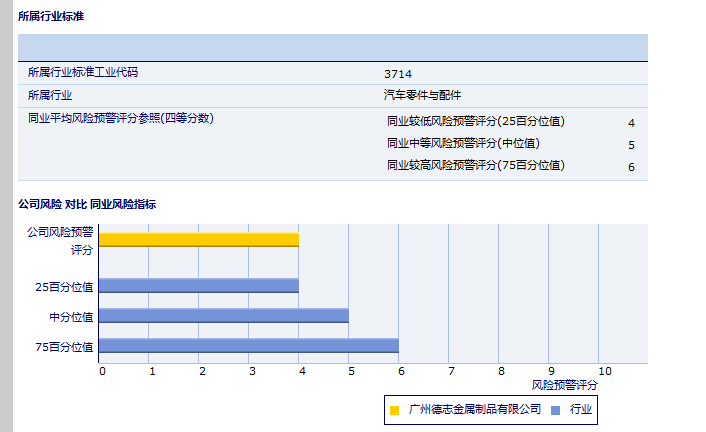The width and height of the screenshot is (706, 432).
Task: Select the 同业较低风险预警评分(25百分位值) text
Action: pos(475,121)
